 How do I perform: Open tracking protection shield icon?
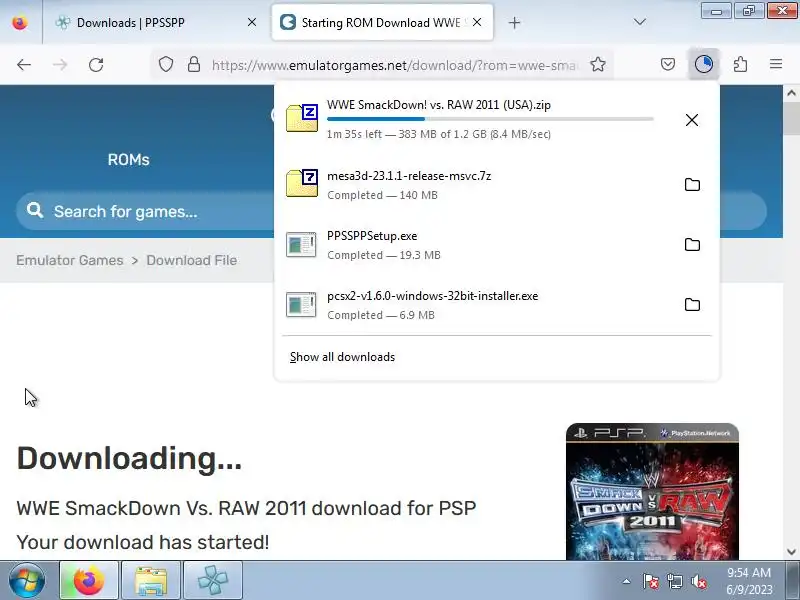pyautogui.click(x=166, y=65)
